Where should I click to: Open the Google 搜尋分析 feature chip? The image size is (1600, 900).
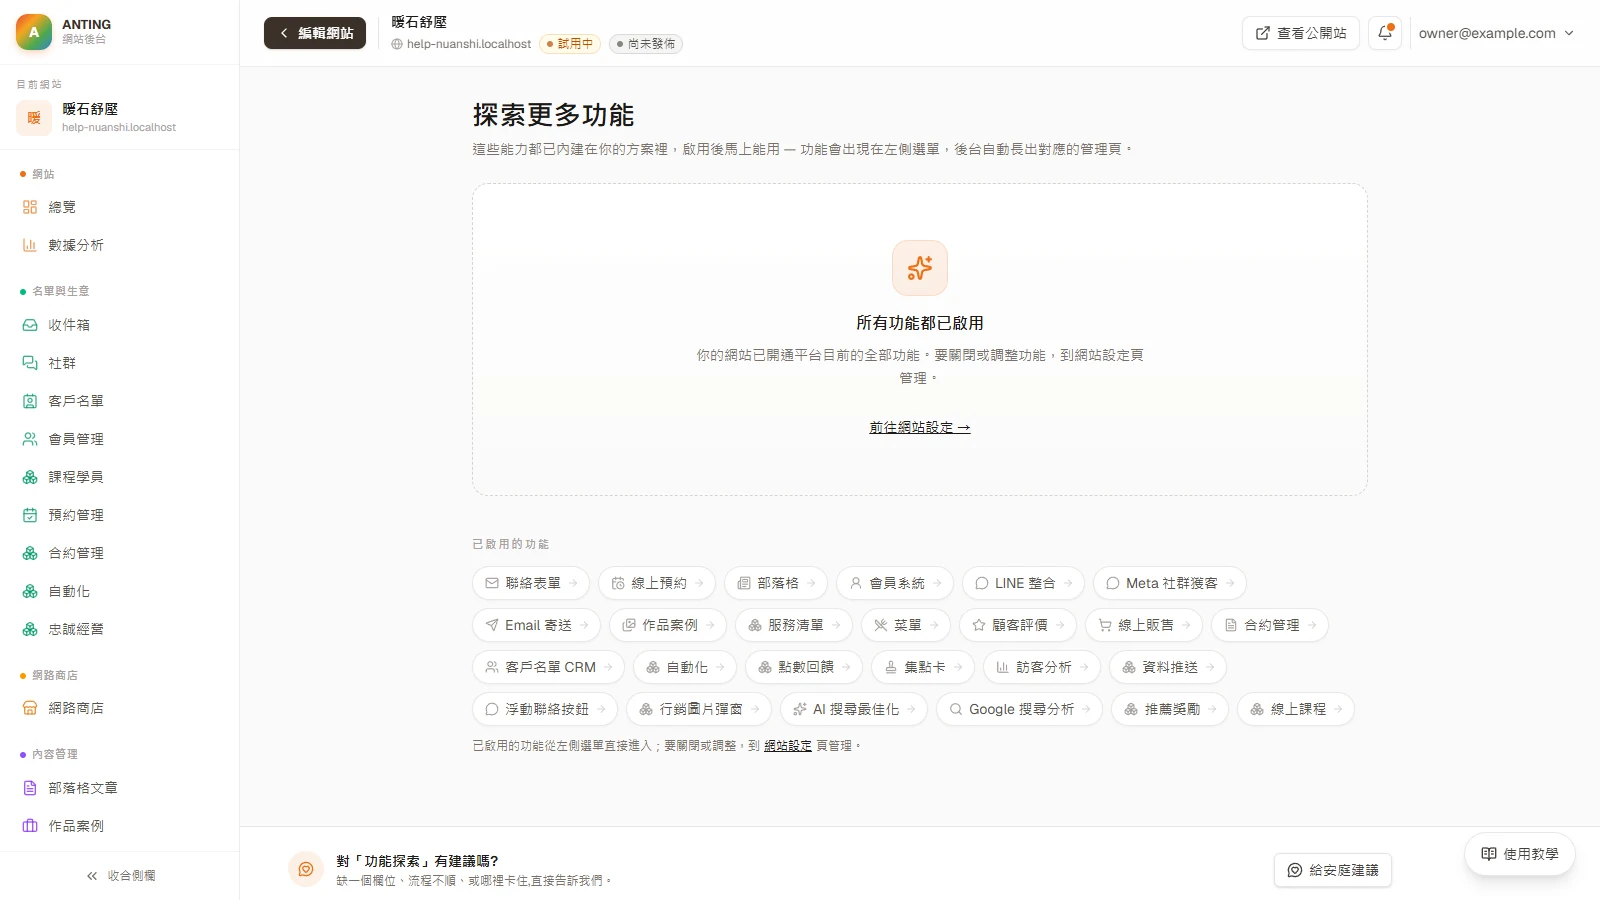tap(1019, 709)
